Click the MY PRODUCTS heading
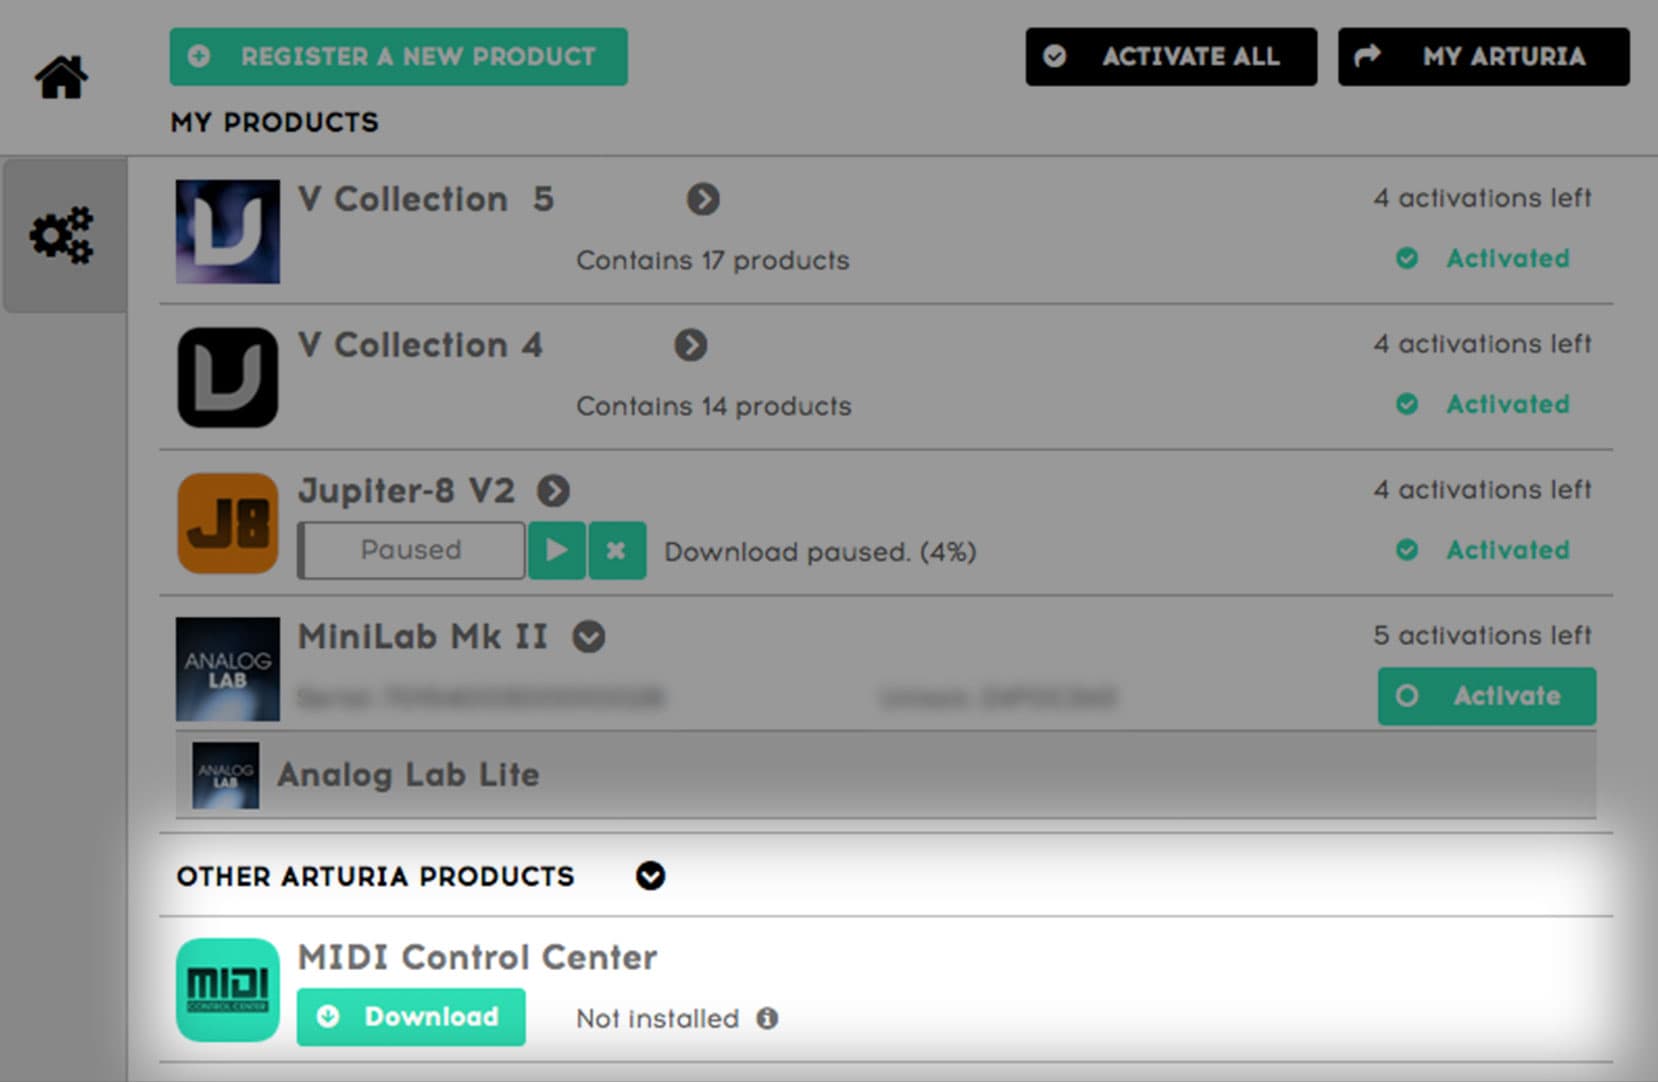The image size is (1658, 1082). click(274, 122)
